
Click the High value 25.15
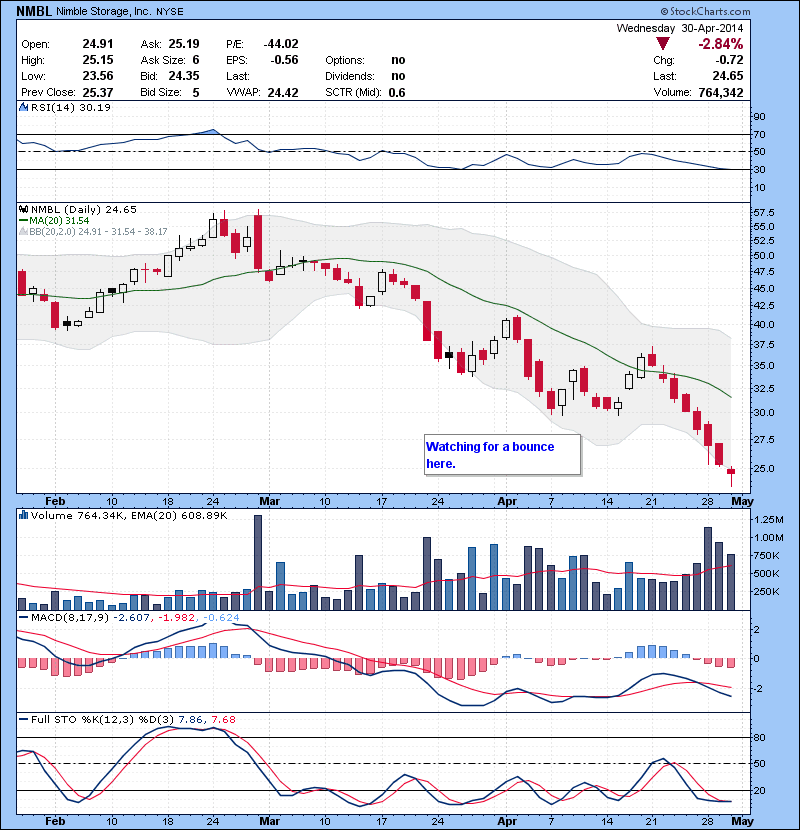pyautogui.click(x=98, y=60)
